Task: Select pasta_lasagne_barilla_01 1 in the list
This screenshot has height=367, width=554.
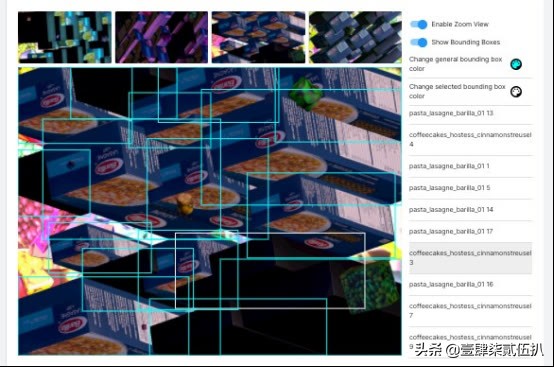Action: pyautogui.click(x=470, y=166)
